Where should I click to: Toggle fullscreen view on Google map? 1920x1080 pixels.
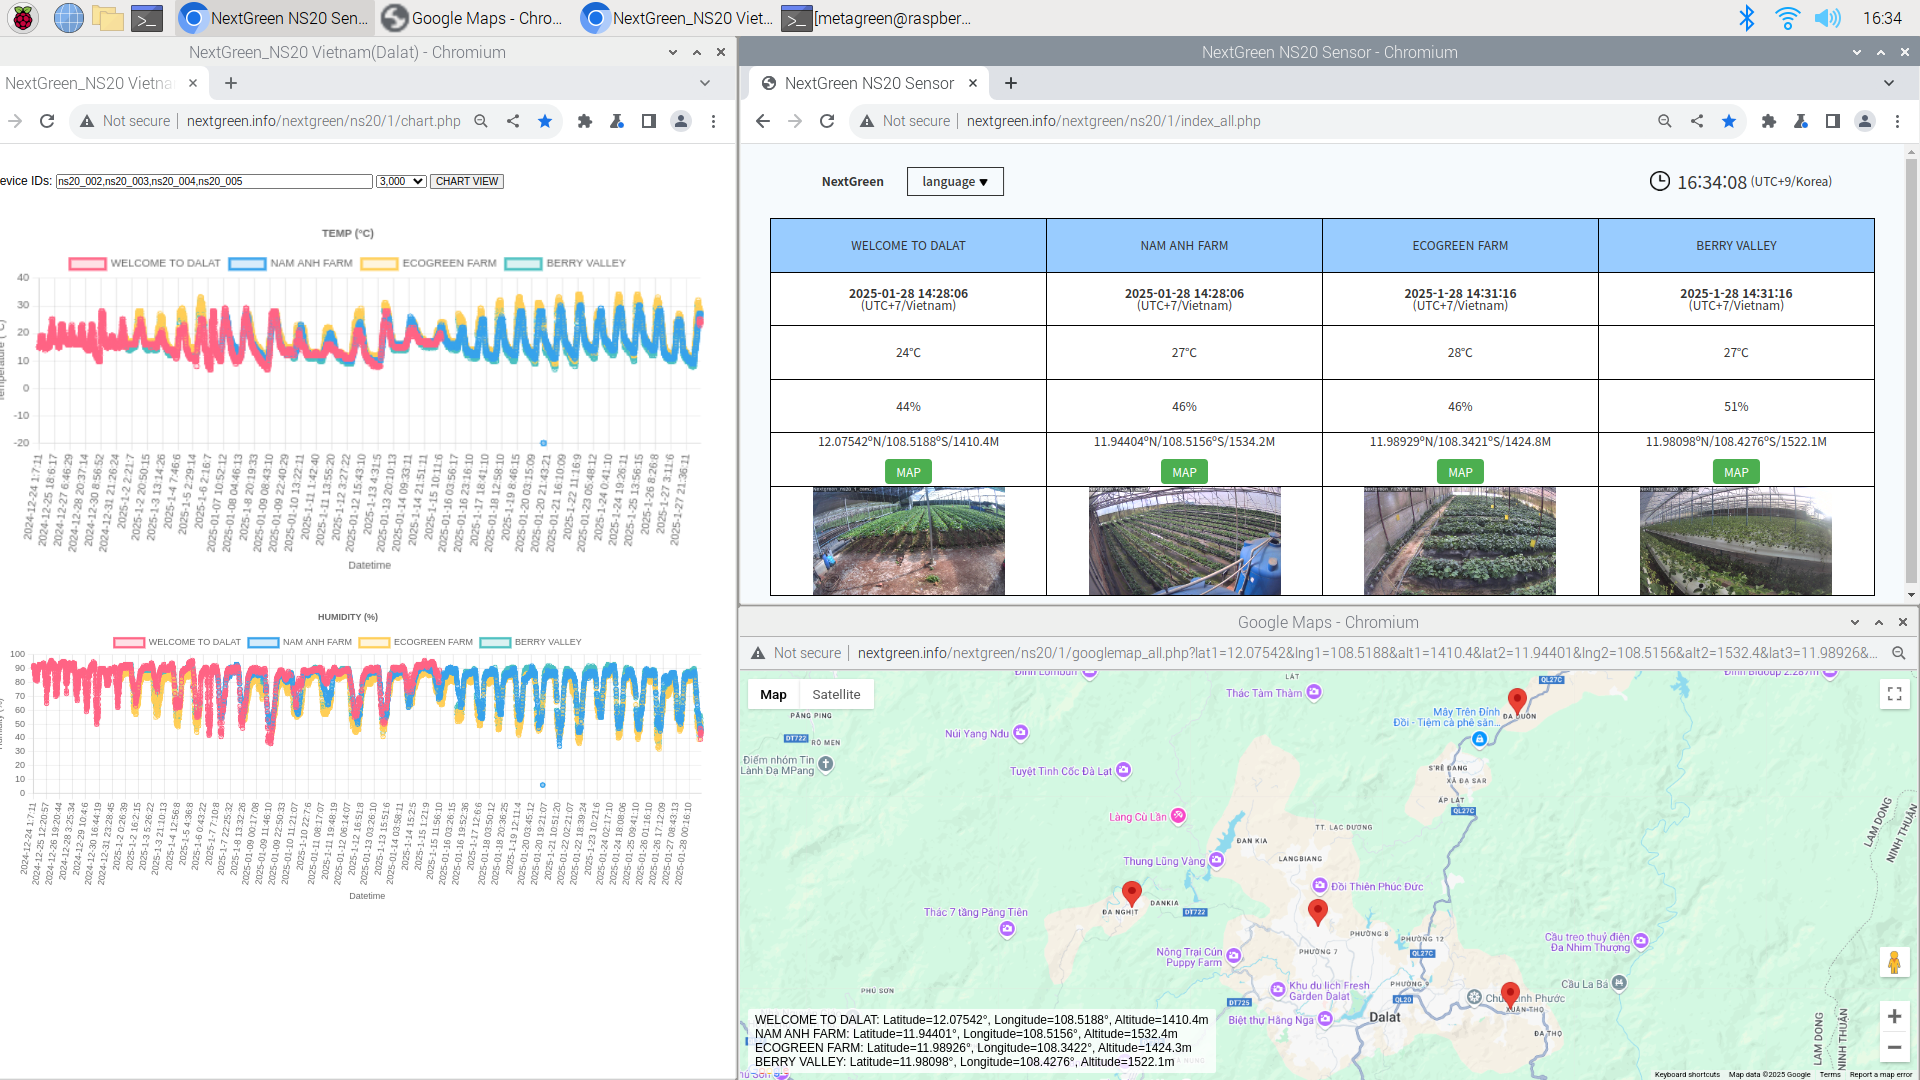1894,694
